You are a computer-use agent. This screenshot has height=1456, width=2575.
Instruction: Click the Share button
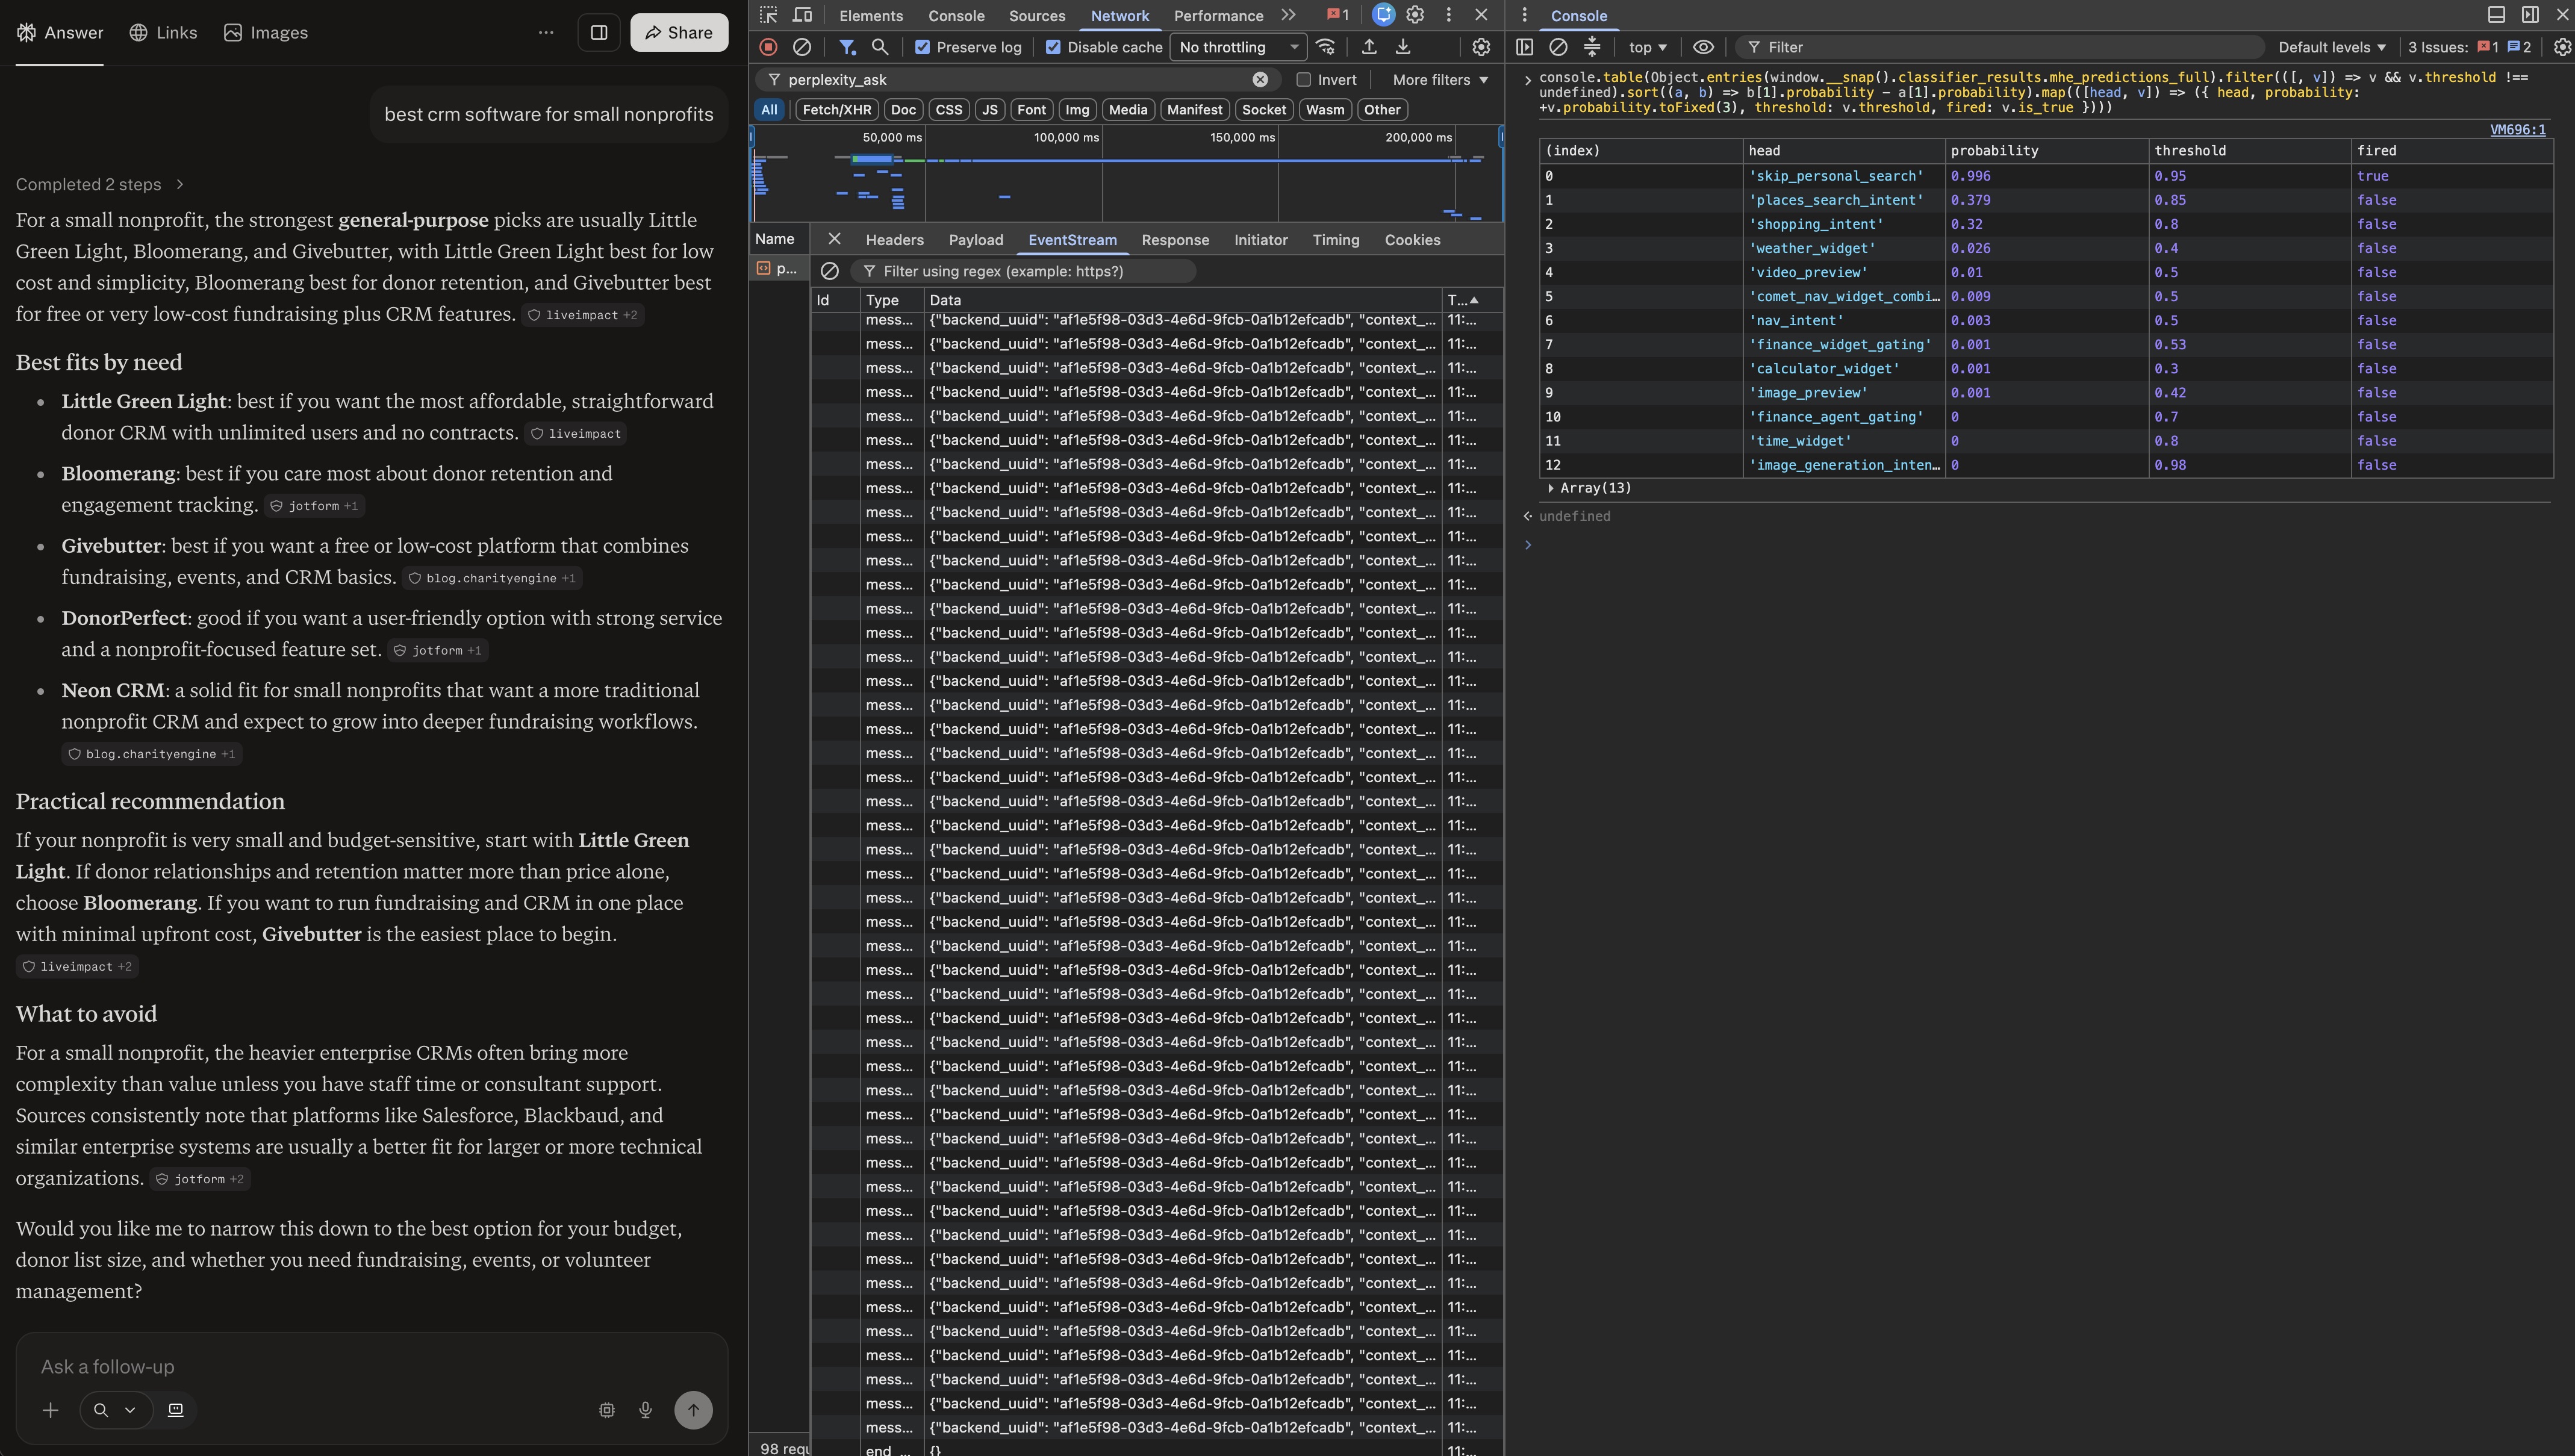(679, 33)
